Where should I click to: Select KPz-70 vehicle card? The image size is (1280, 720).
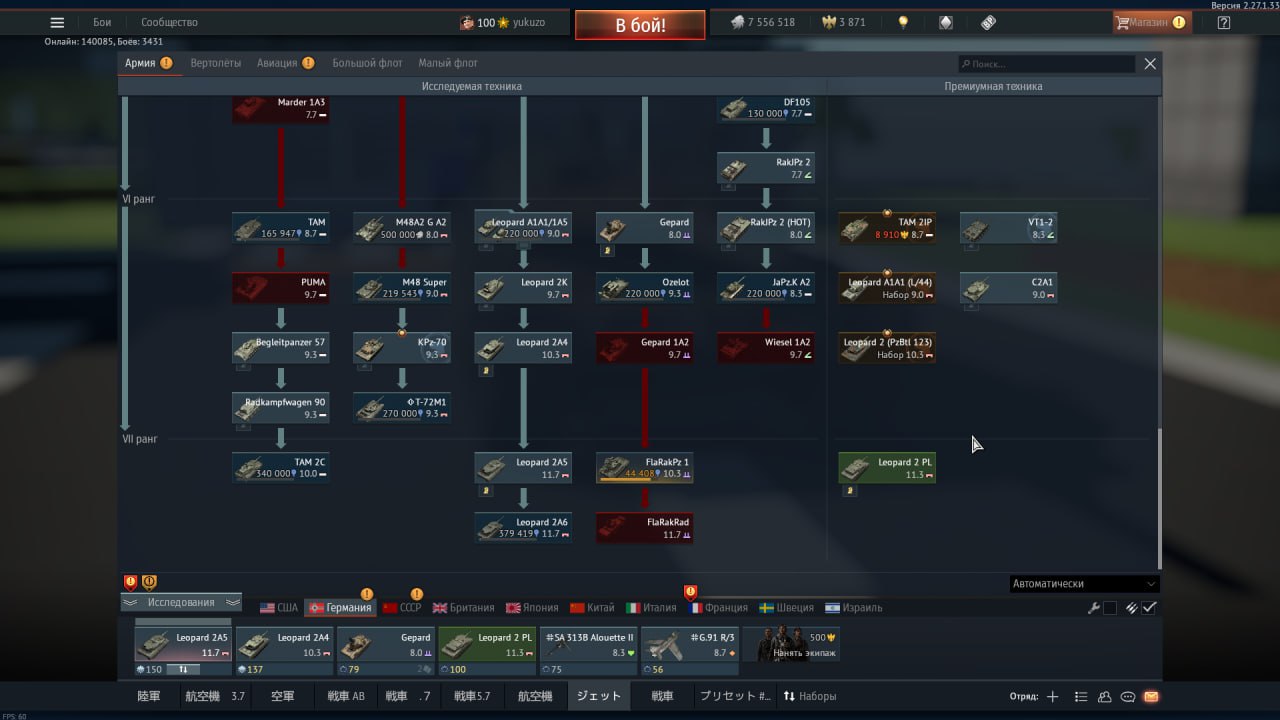pos(402,348)
